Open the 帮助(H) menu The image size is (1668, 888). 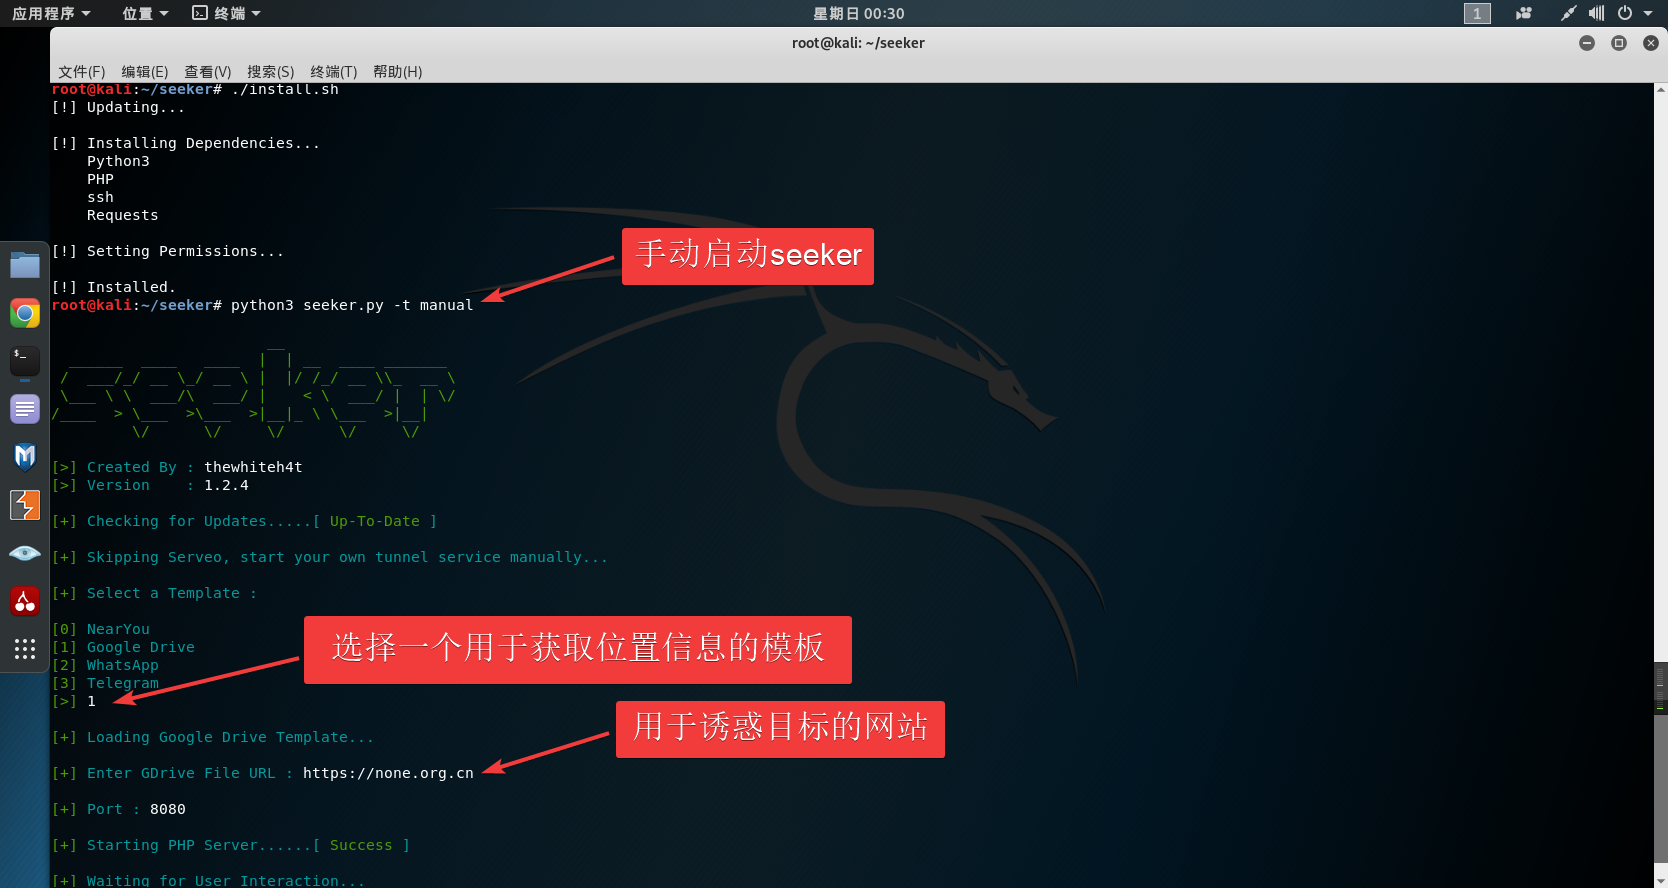397,71
